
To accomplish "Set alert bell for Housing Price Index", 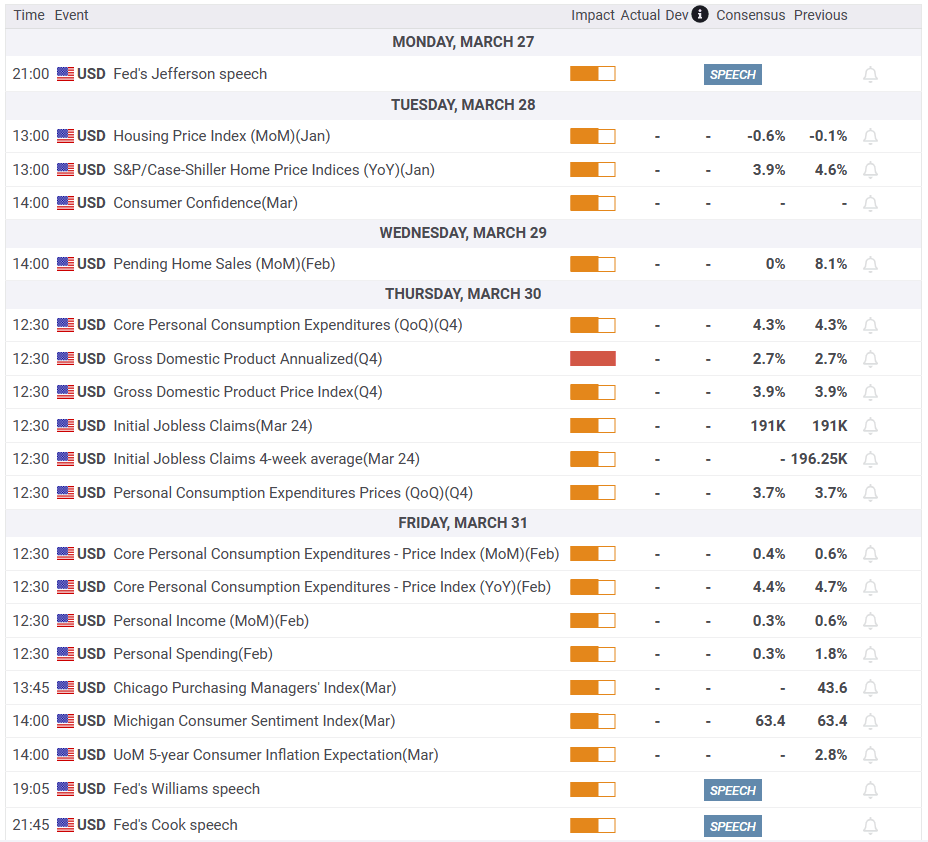I will [870, 136].
